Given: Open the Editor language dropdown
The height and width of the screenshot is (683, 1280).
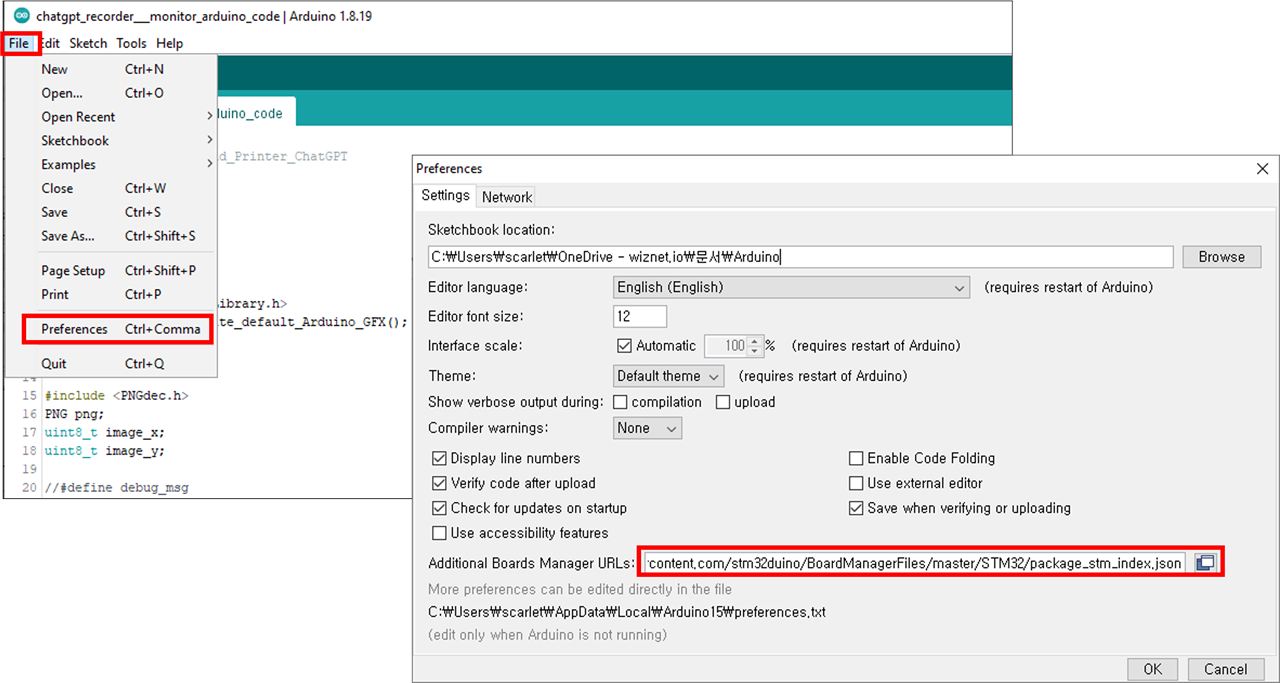Looking at the screenshot, I should coord(792,288).
